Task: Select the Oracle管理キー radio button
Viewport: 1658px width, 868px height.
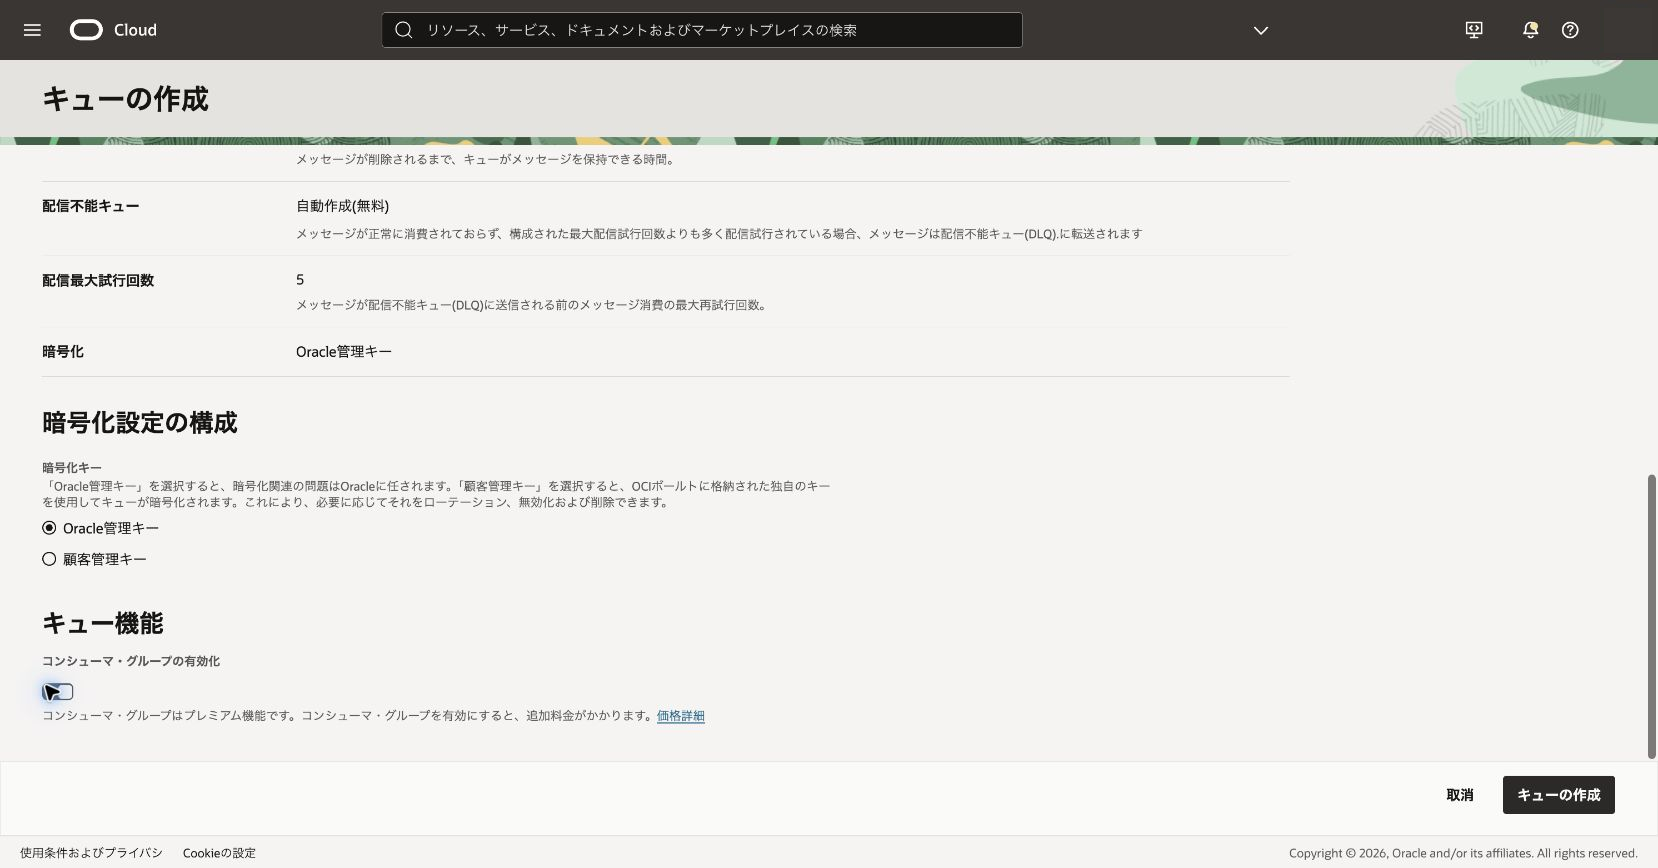Action: click(x=49, y=528)
